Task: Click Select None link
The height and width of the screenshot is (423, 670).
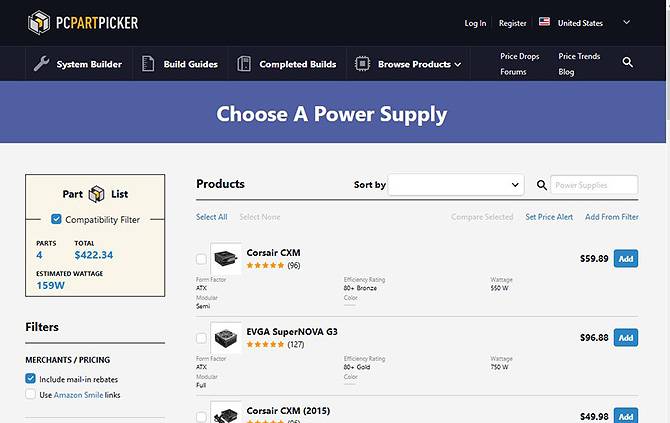Action: (x=260, y=217)
